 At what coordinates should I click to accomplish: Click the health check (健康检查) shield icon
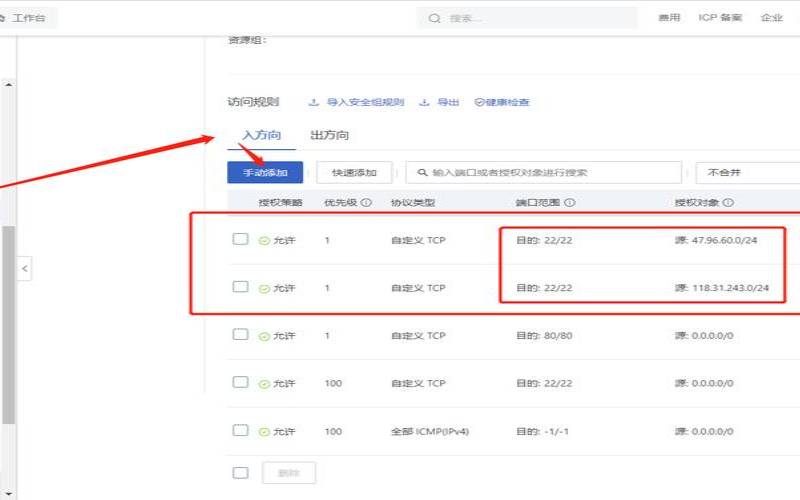pos(479,102)
